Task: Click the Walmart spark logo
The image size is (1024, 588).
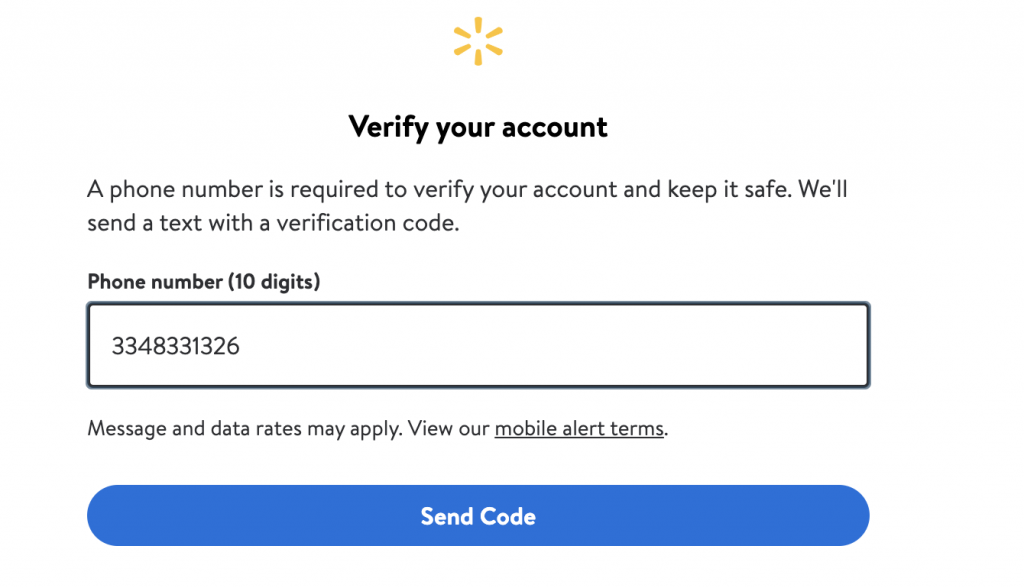Action: click(x=478, y=41)
